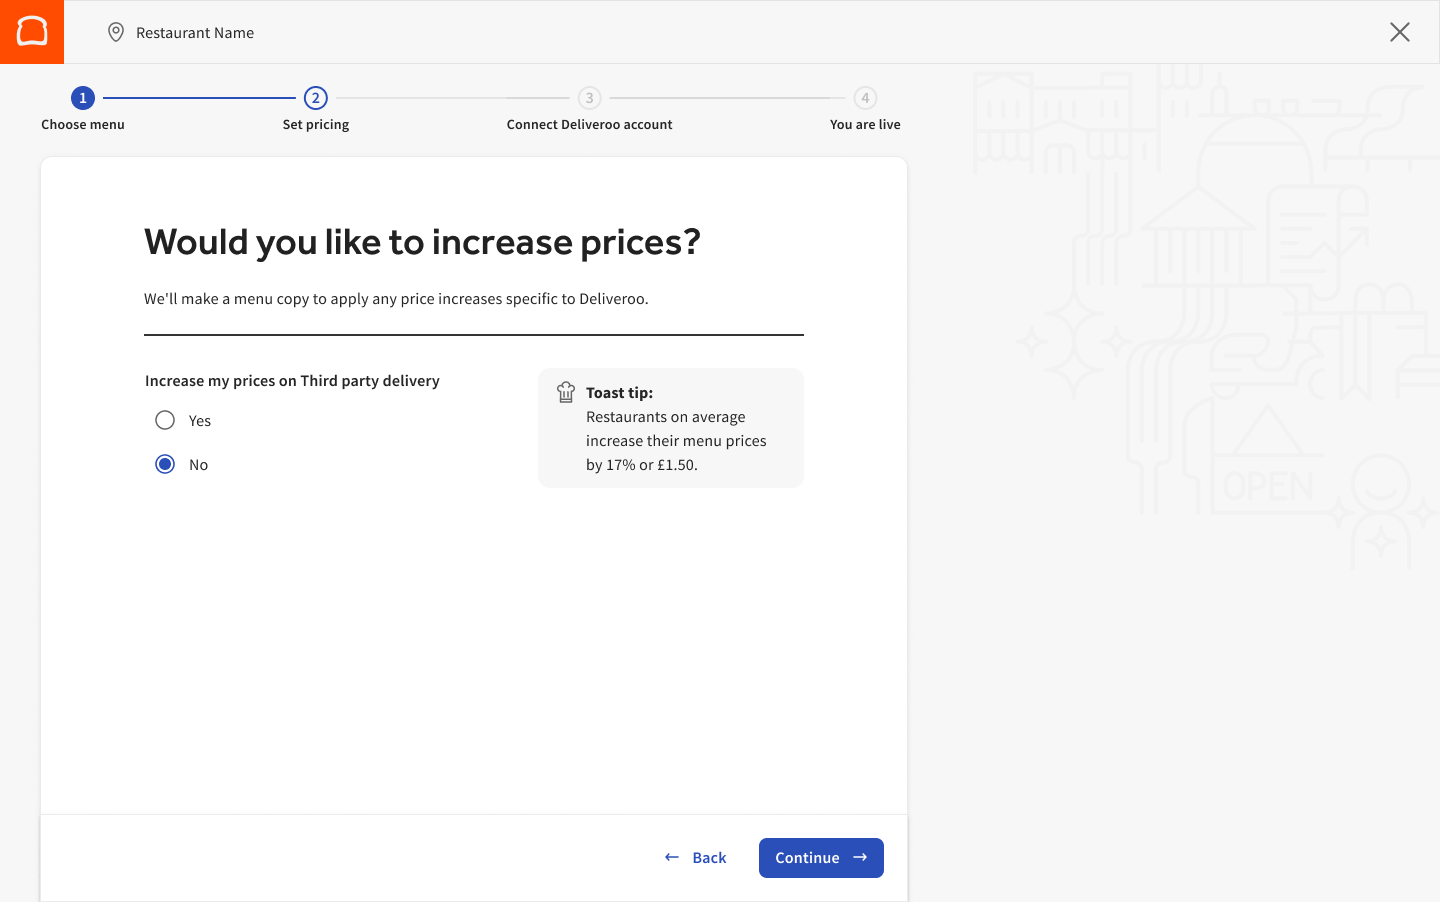Close the setup wizard with X
This screenshot has height=902, width=1440.
click(x=1399, y=32)
